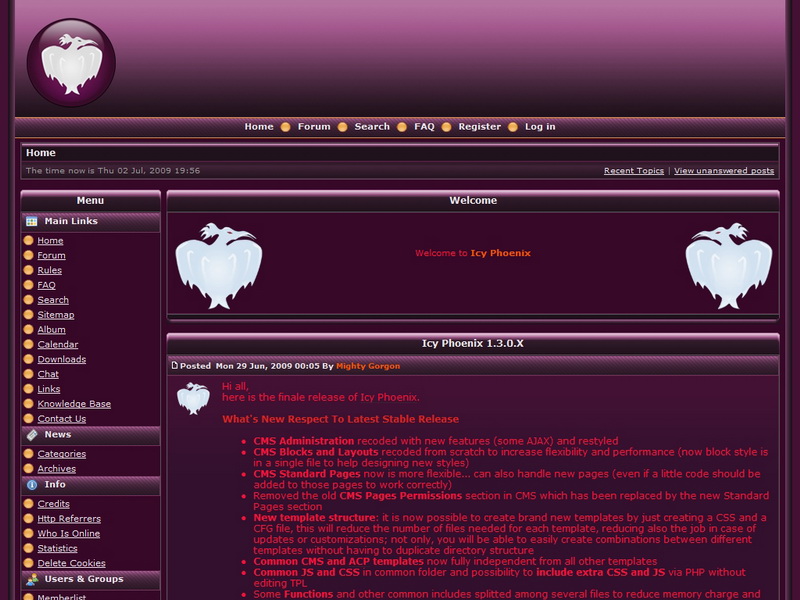Viewport: 800px width, 600px height.
Task: Click Log in in the top navigation
Action: [x=540, y=127]
